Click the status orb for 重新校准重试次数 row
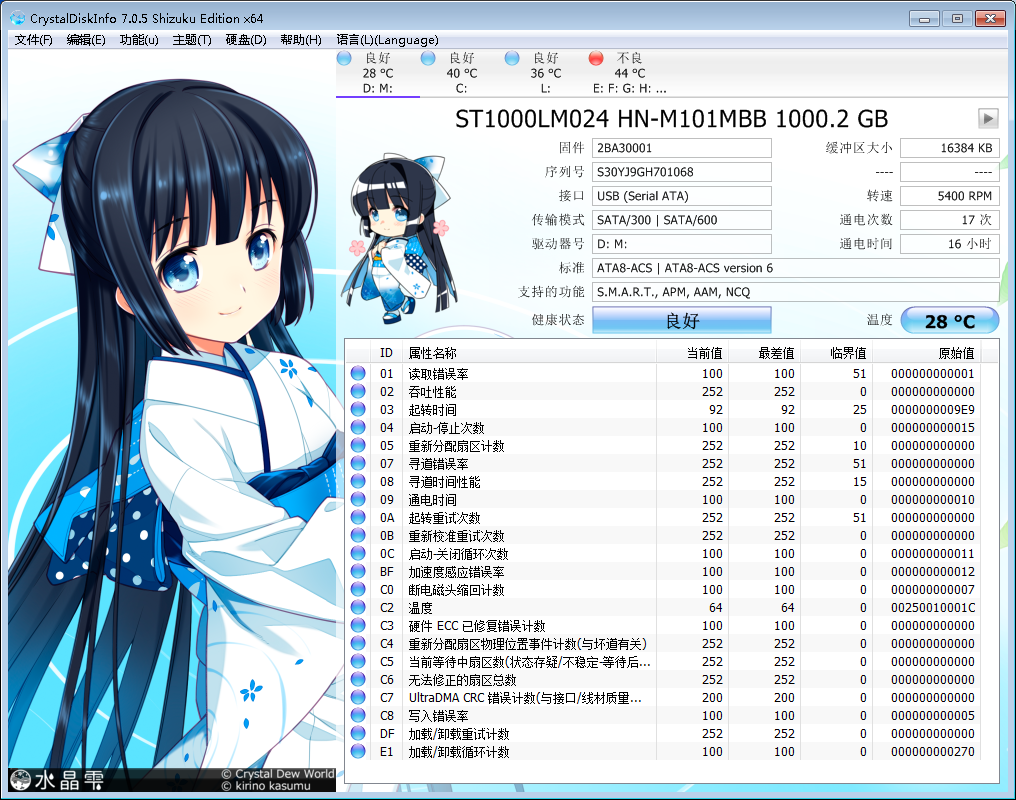Screen dimensions: 1016x800 (358, 535)
